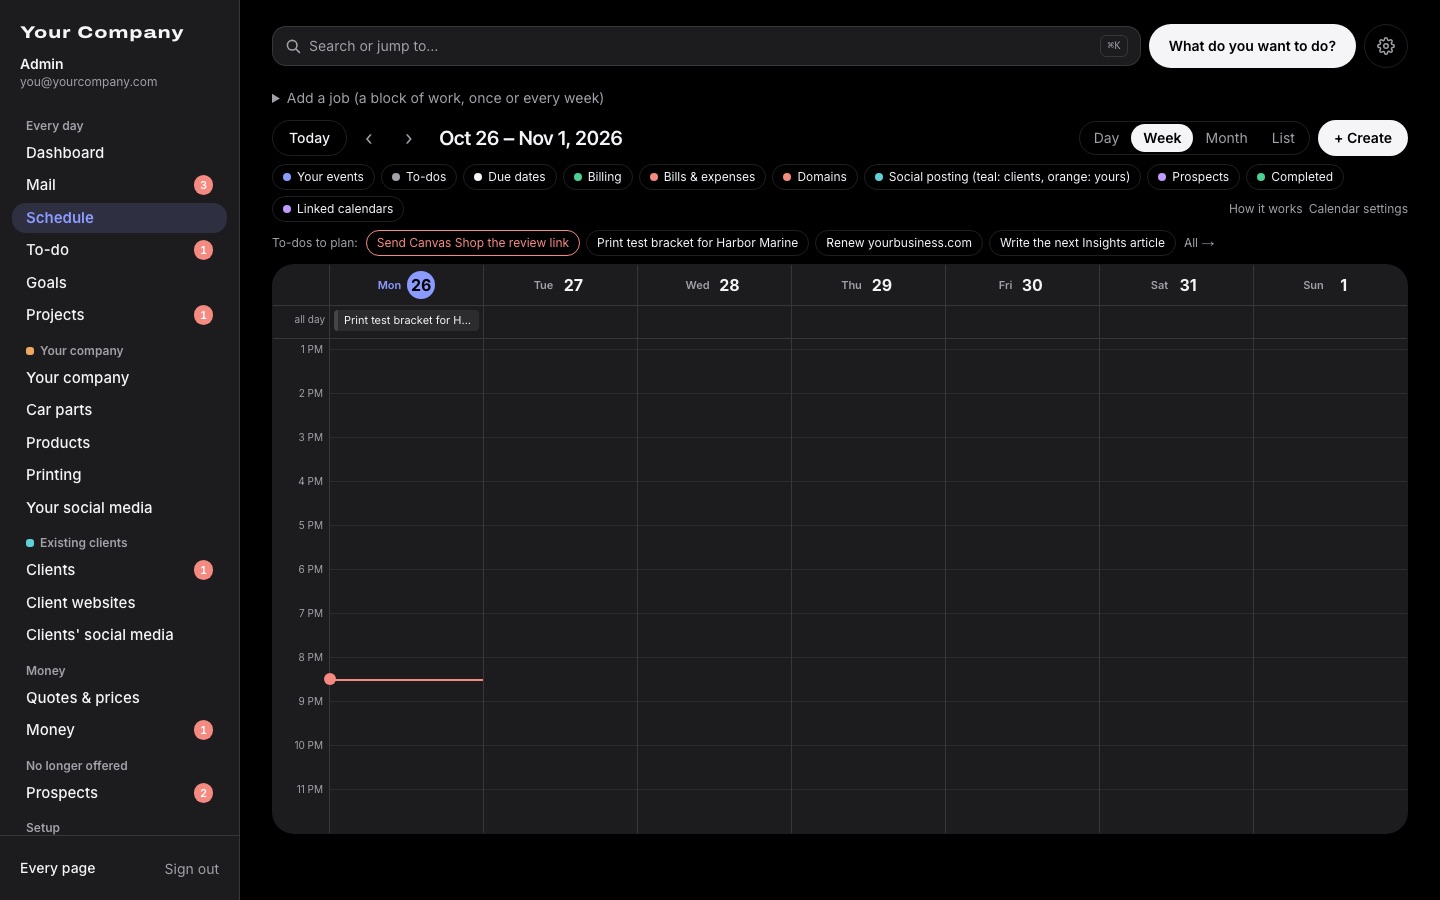Open the all-day Print test bracket event
Viewport: 1440px width, 900px height.
coord(407,320)
